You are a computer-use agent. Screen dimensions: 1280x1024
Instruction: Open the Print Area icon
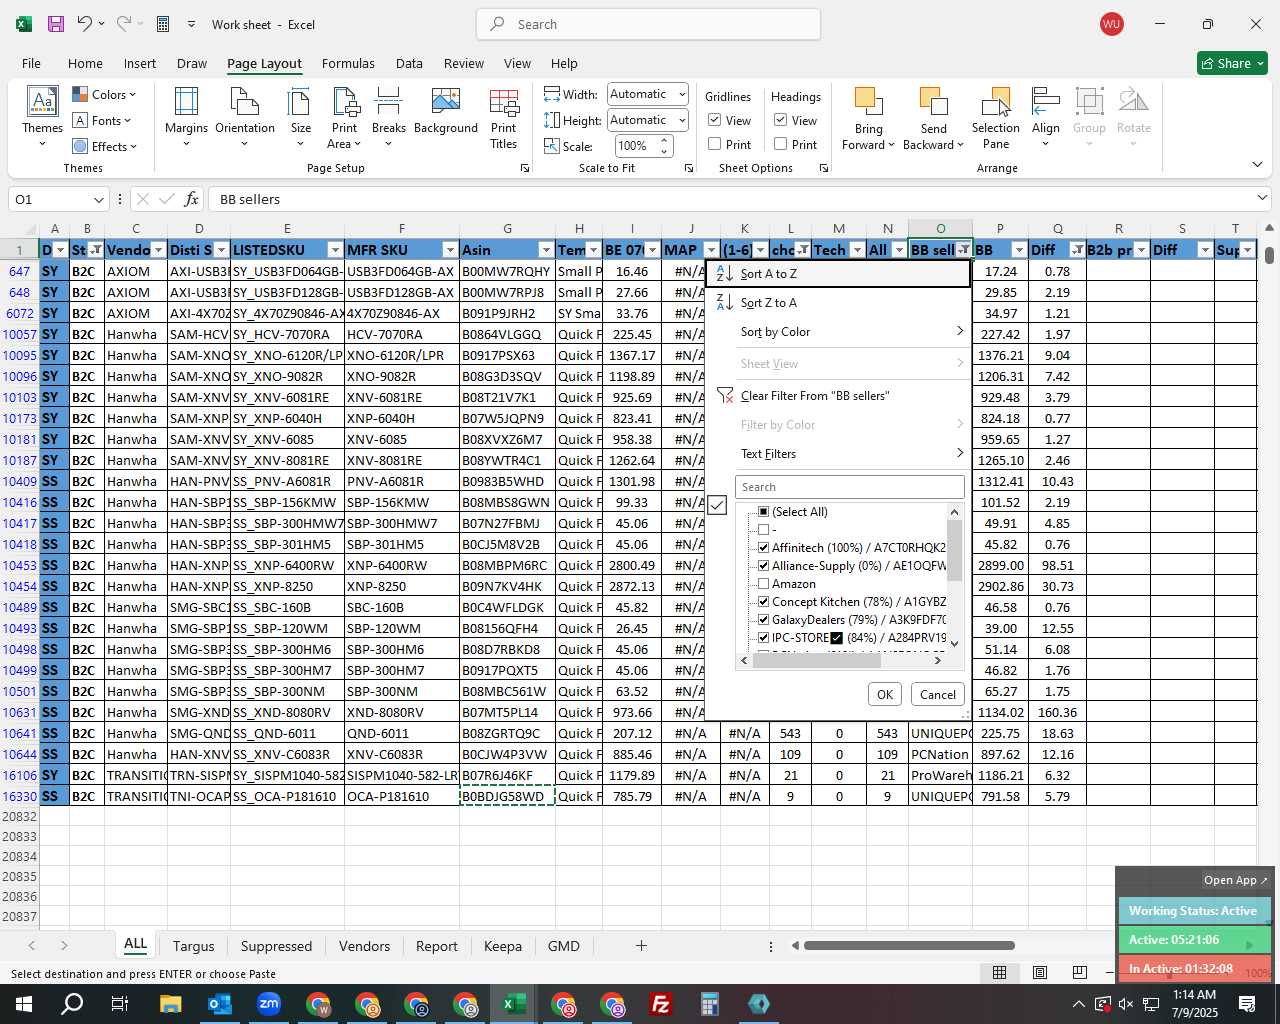point(345,102)
